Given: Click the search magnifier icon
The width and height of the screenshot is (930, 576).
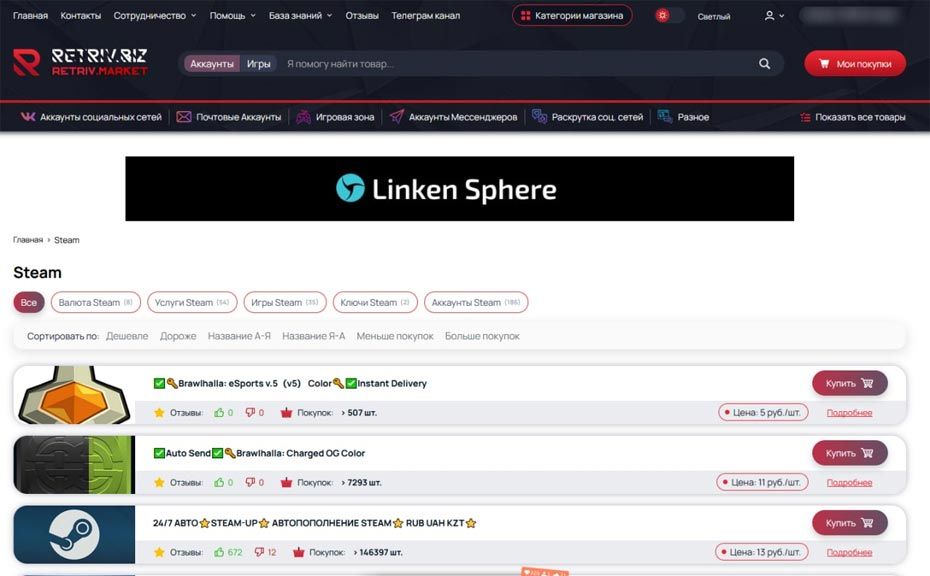Looking at the screenshot, I should [765, 63].
